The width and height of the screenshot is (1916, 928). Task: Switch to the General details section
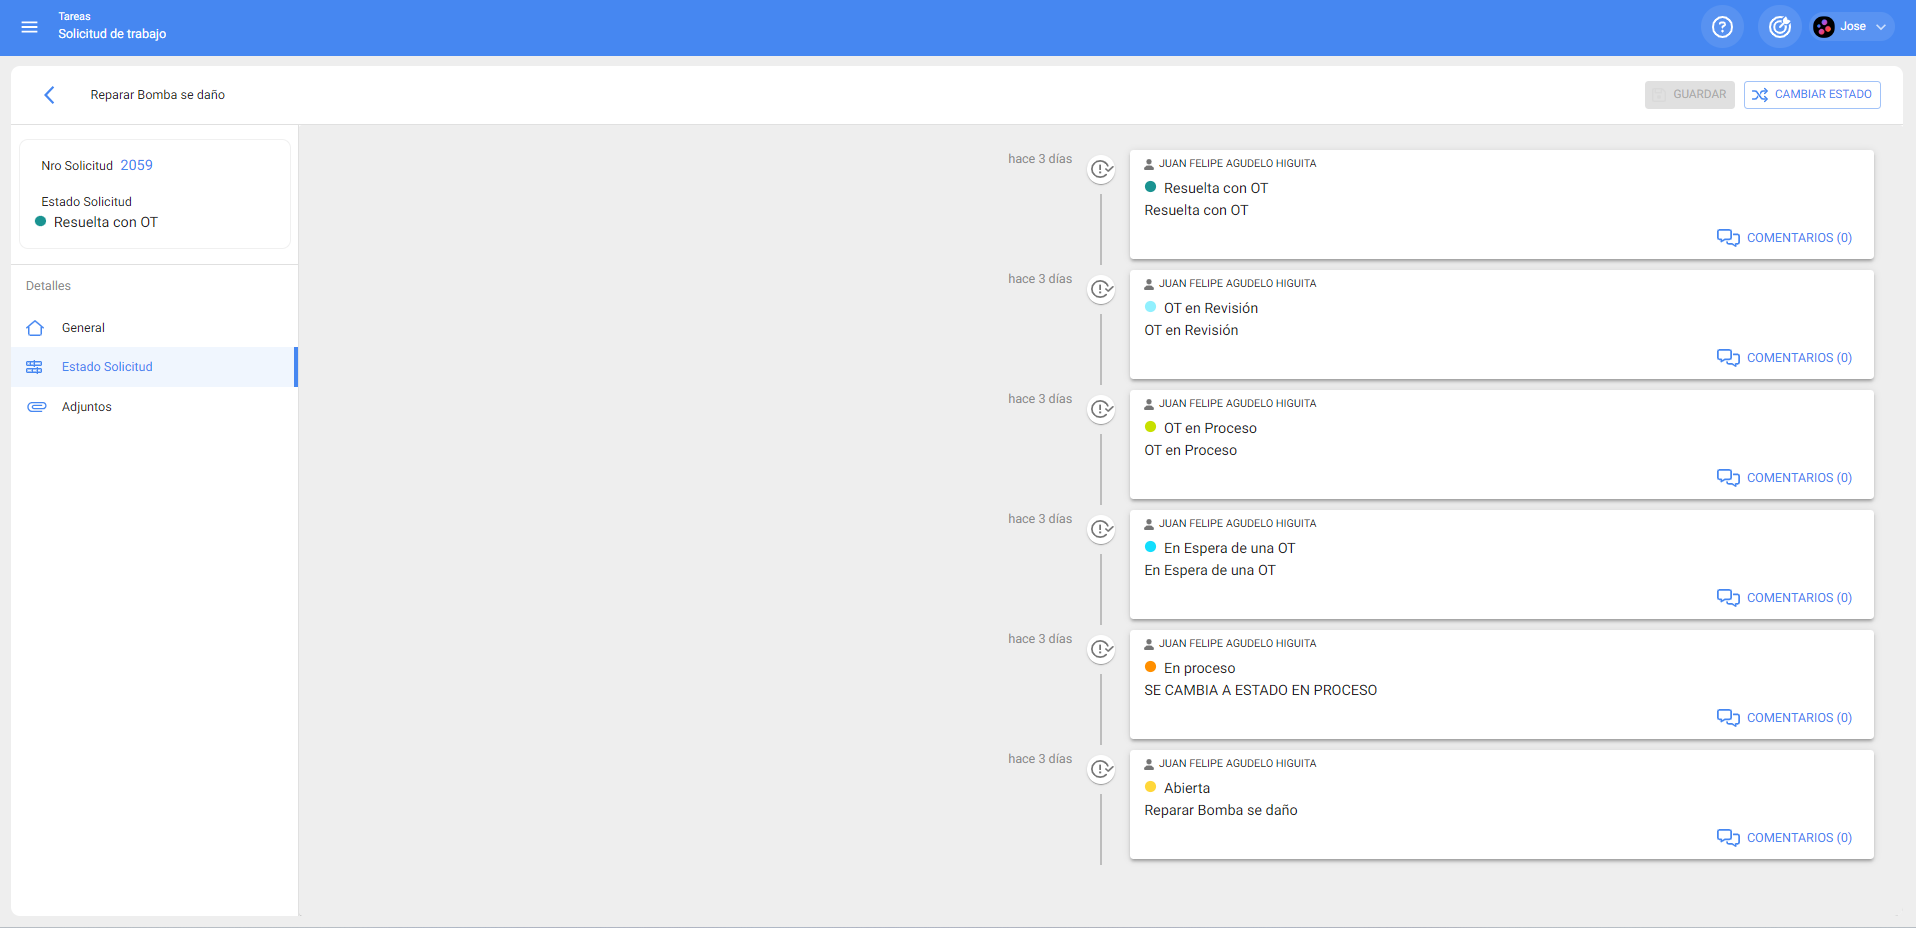(83, 328)
